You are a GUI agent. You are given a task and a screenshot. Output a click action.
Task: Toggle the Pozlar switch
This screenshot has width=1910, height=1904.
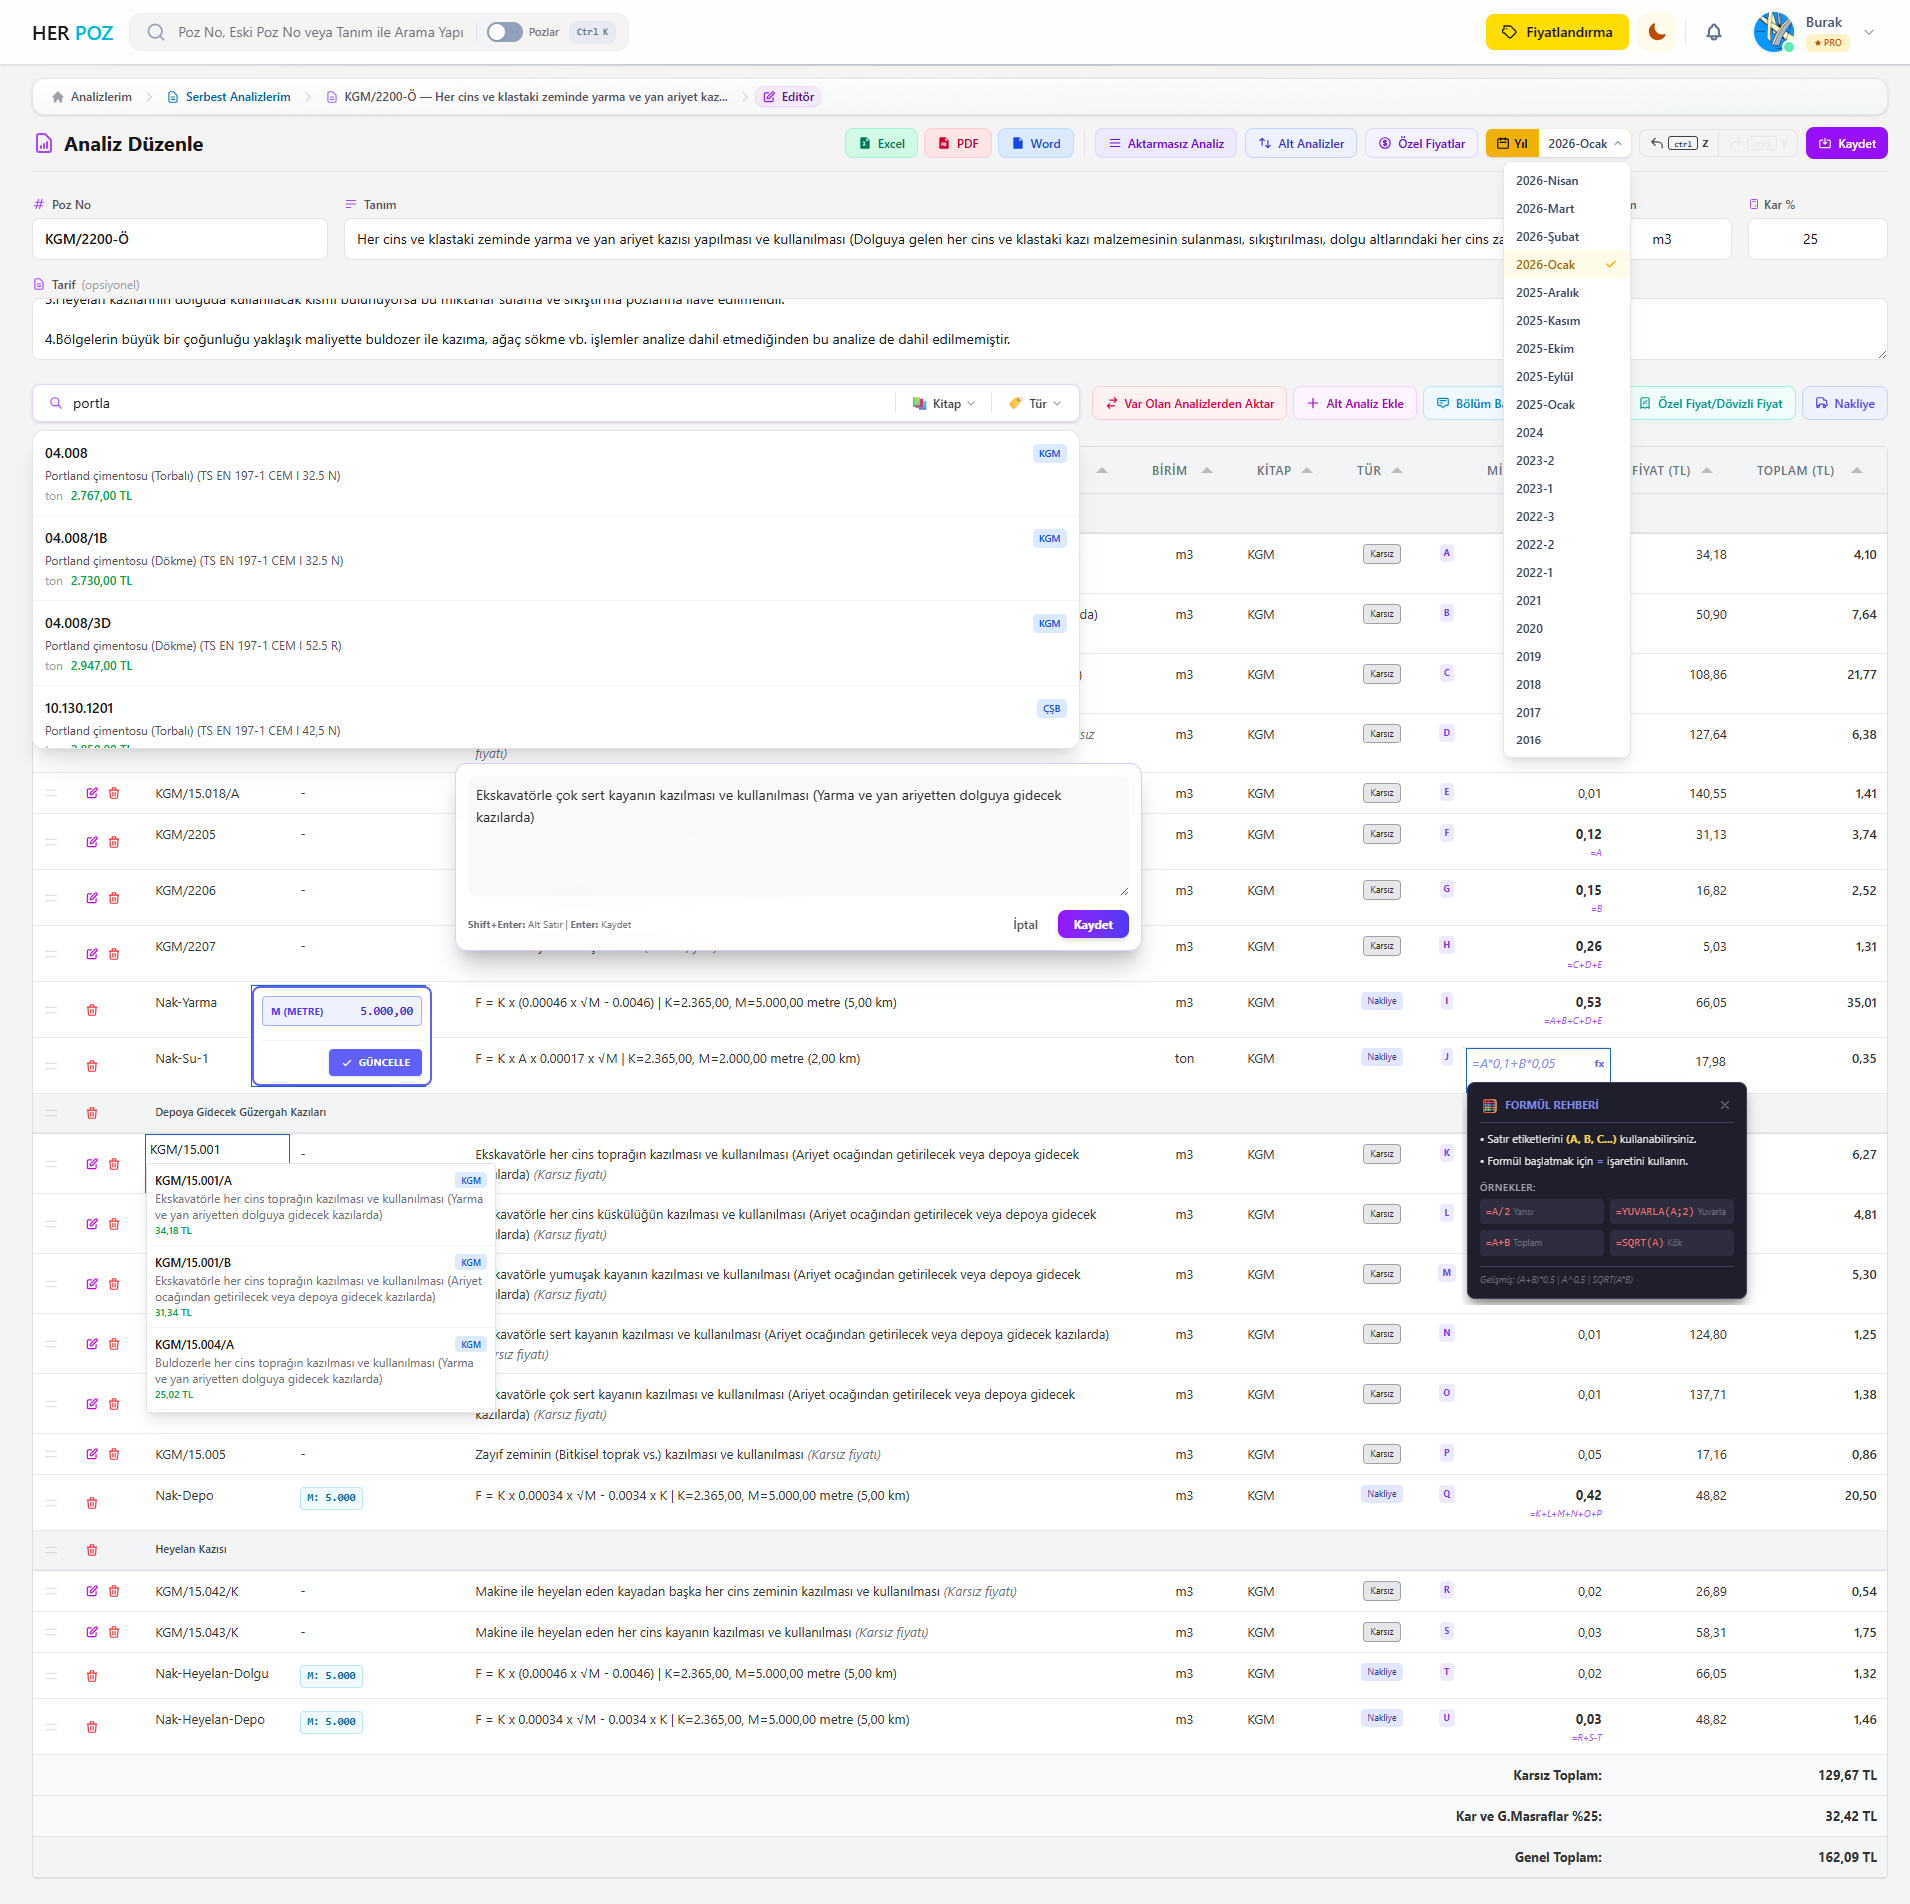505,32
